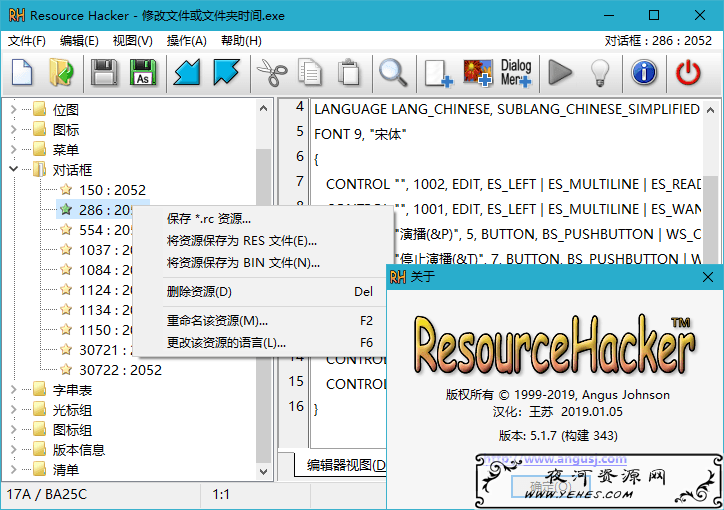Choose 将资源保存为 RES 文件(E) option
This screenshot has height=510, width=724.
click(263, 240)
